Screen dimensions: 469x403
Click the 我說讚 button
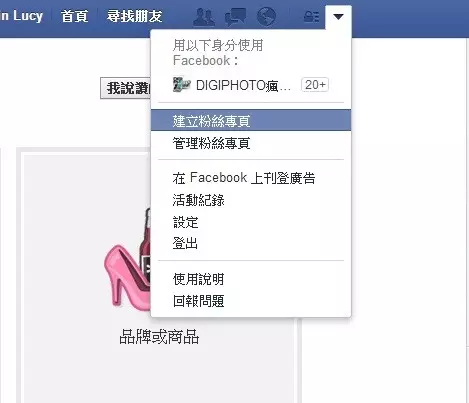pyautogui.click(x=126, y=88)
